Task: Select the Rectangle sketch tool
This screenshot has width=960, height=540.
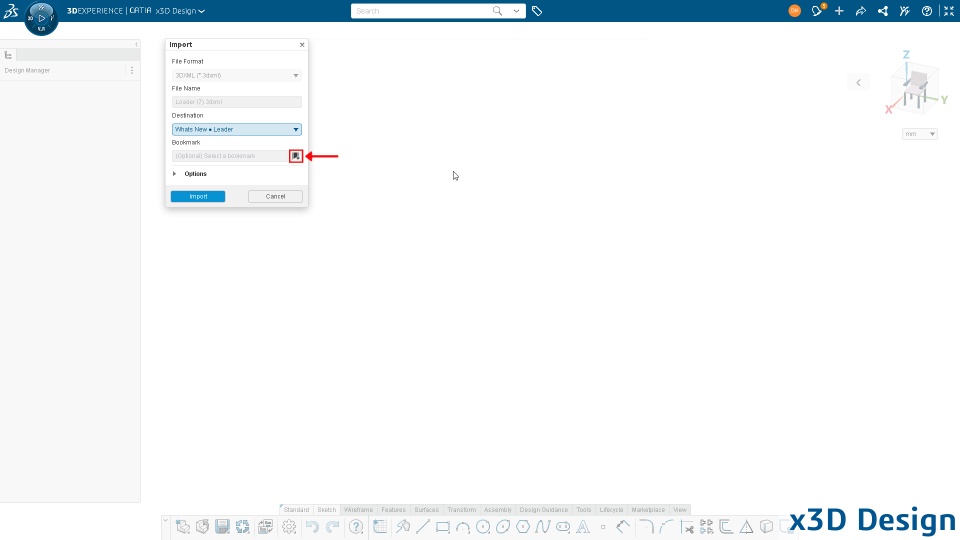Action: [443, 527]
